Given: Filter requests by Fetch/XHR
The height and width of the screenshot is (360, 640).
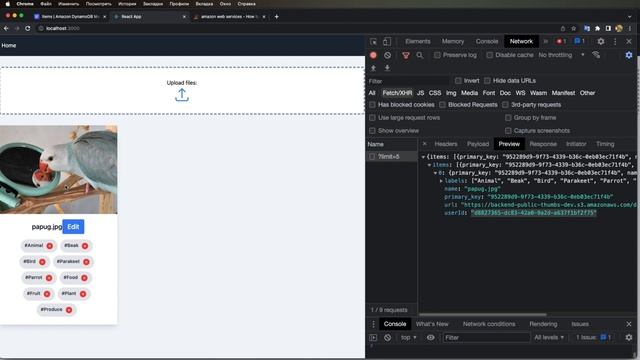Looking at the screenshot, I should (397, 93).
